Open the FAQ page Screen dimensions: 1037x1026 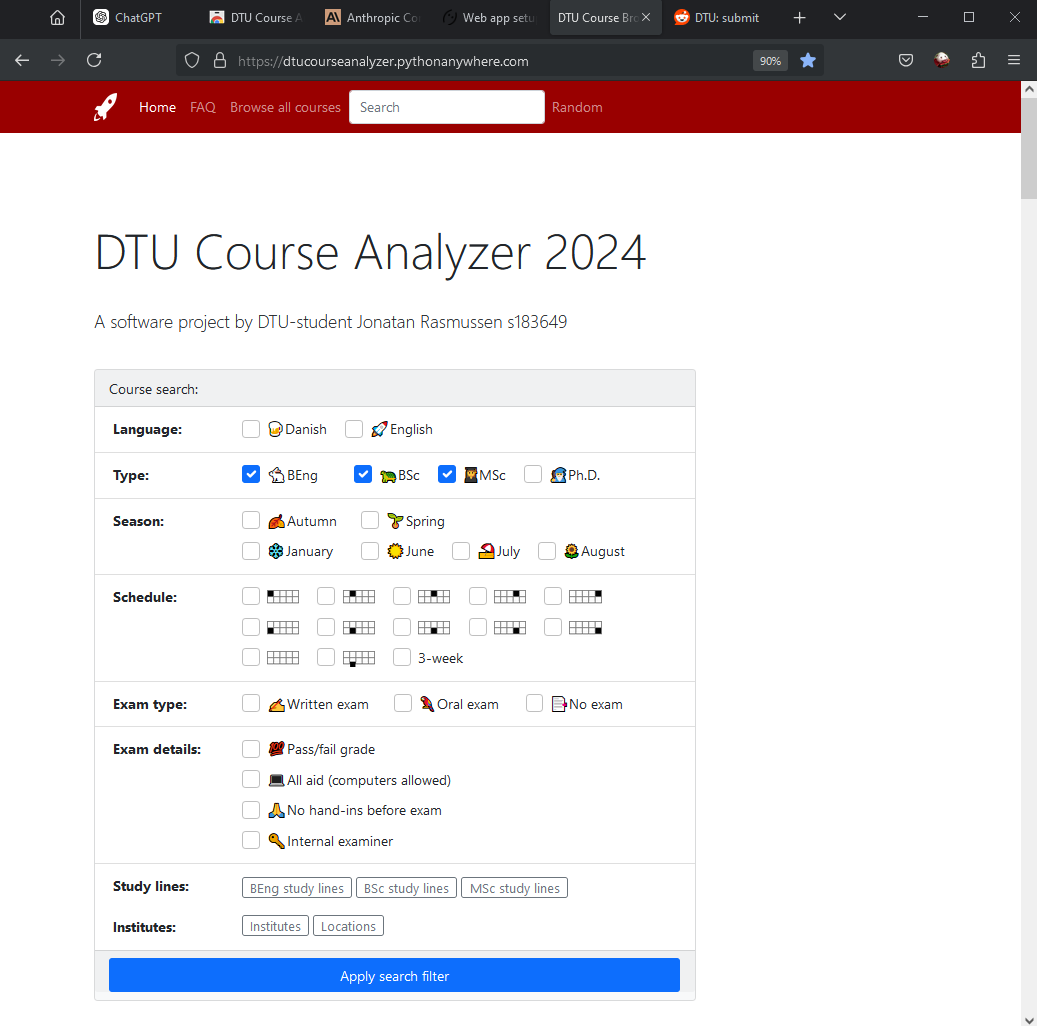click(x=202, y=107)
